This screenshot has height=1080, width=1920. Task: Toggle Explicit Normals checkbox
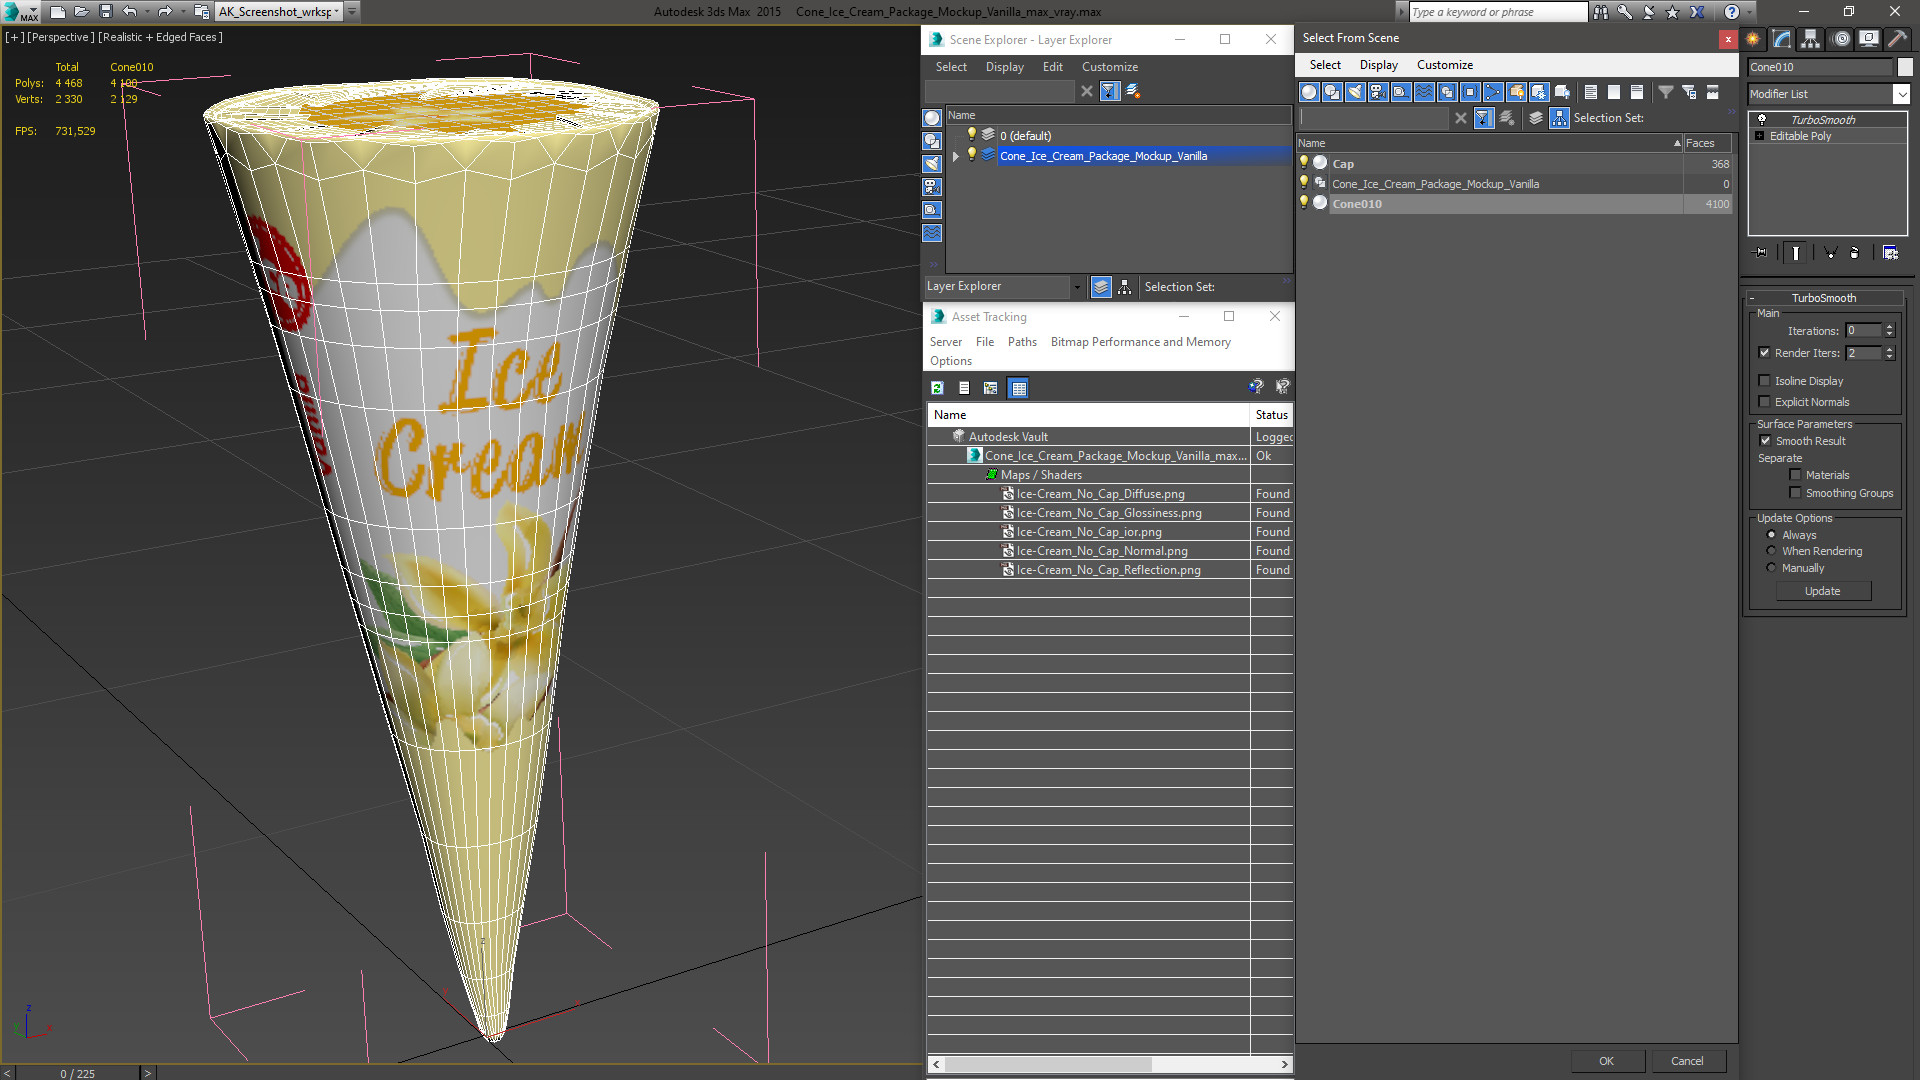pyautogui.click(x=1764, y=401)
